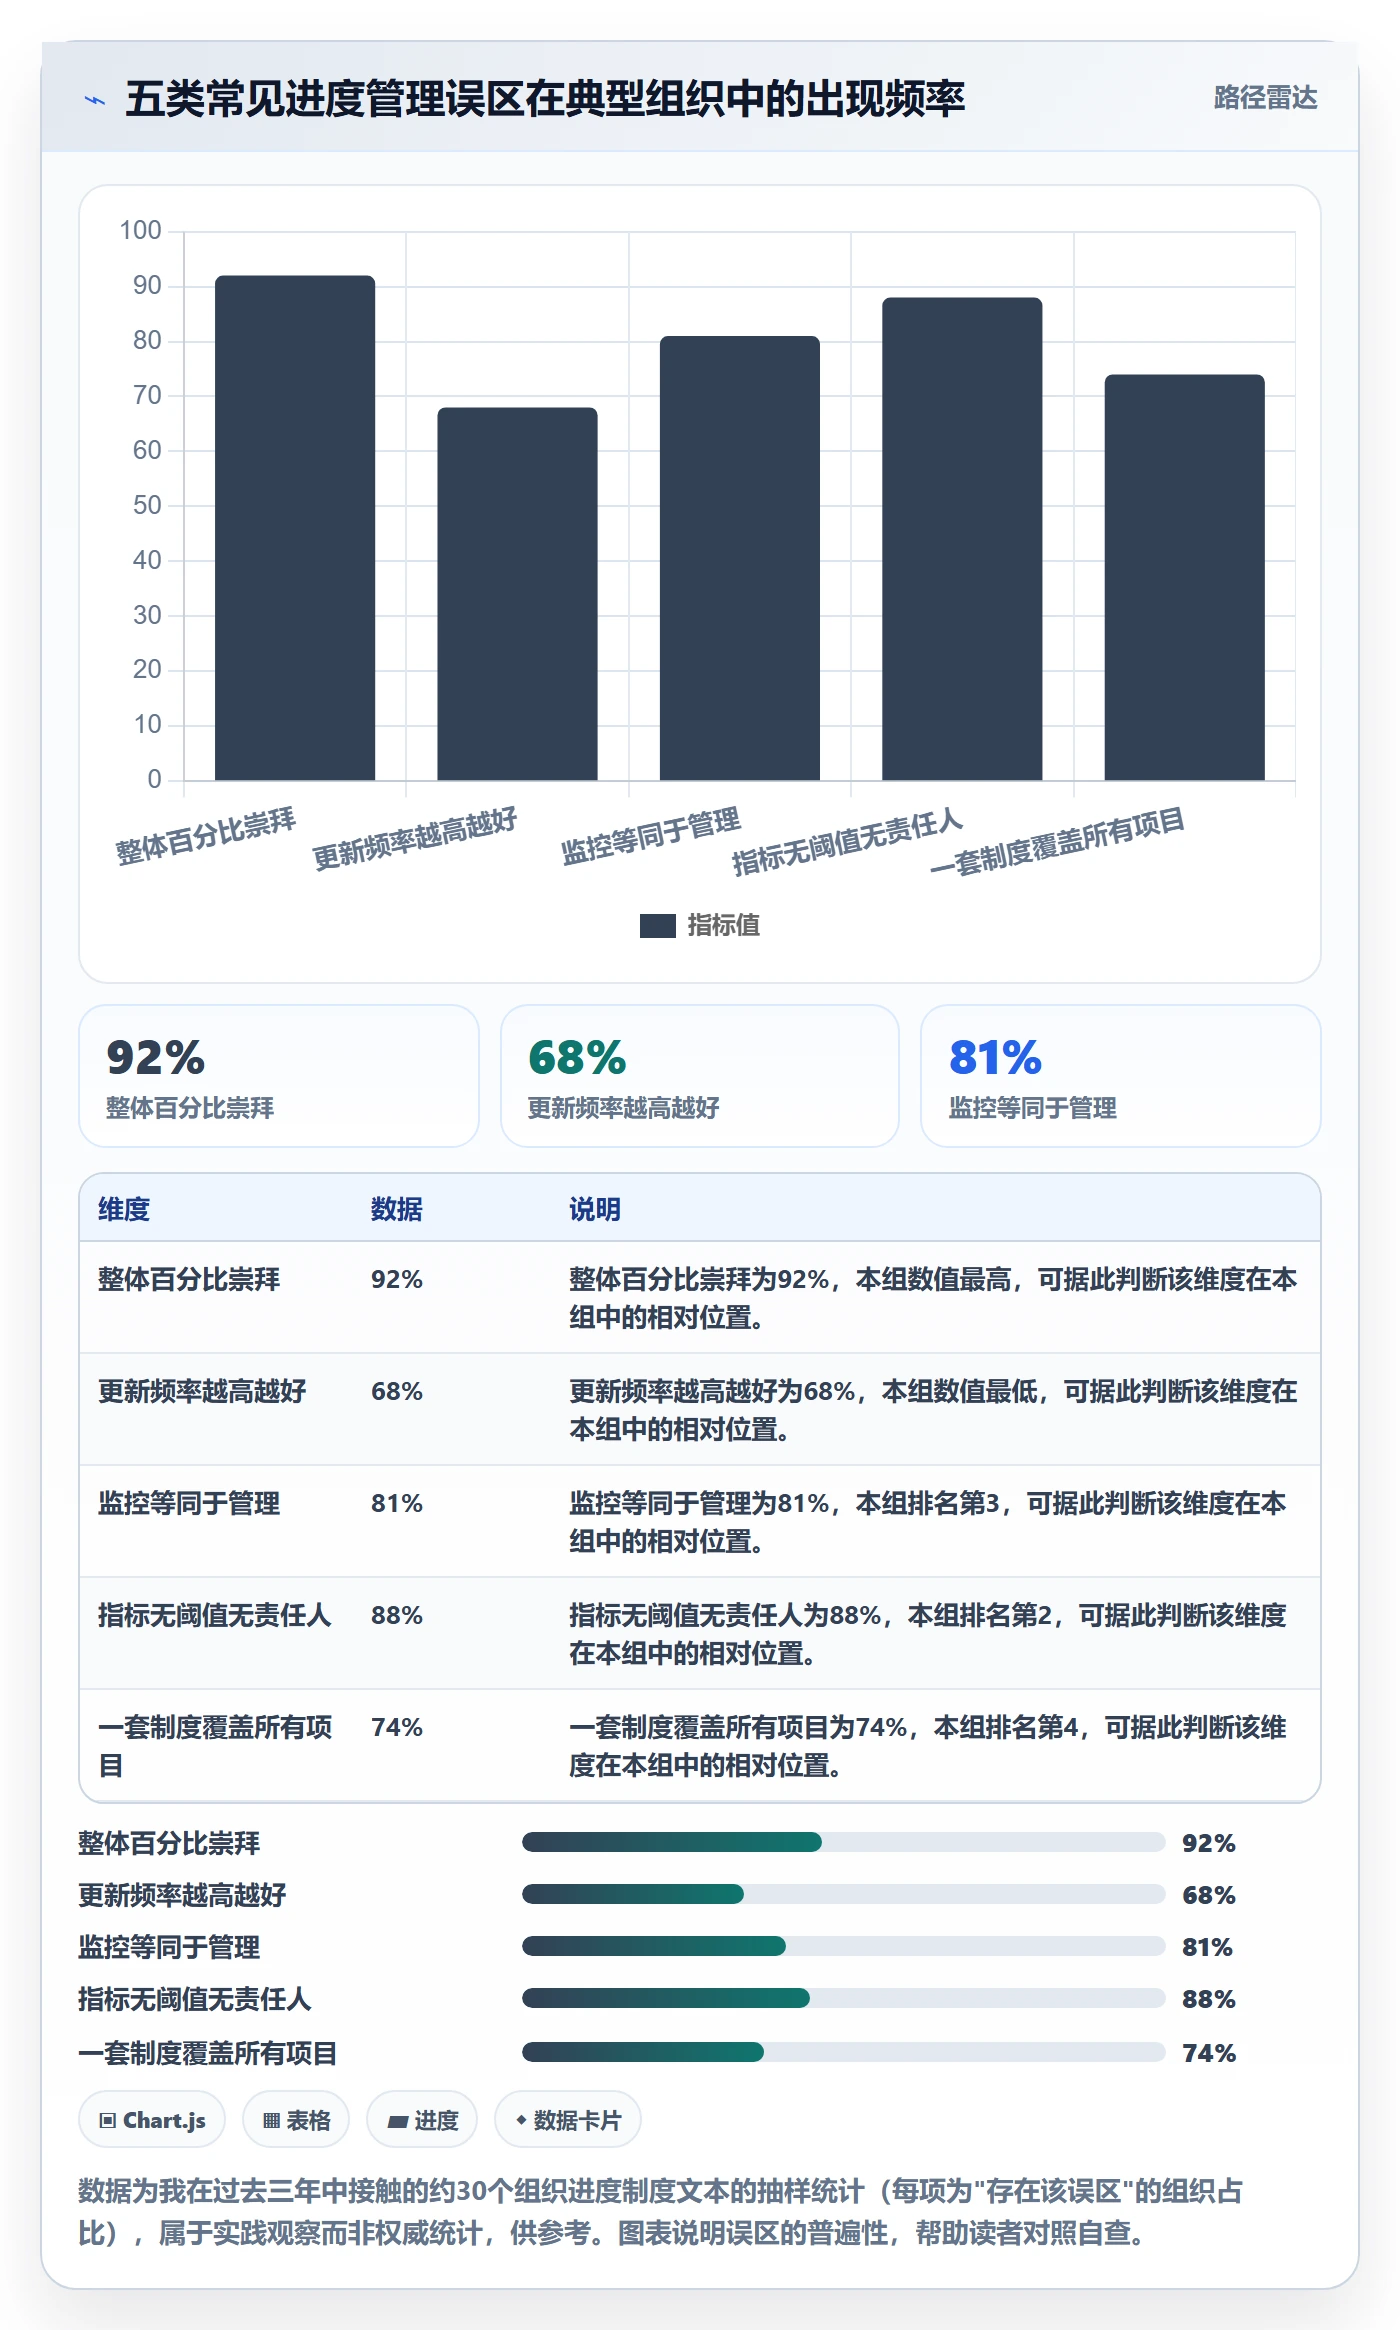This screenshot has height=2330, width=1400.
Task: Open the 92% 整体百分比崇拜 stat card
Action: 279,1076
